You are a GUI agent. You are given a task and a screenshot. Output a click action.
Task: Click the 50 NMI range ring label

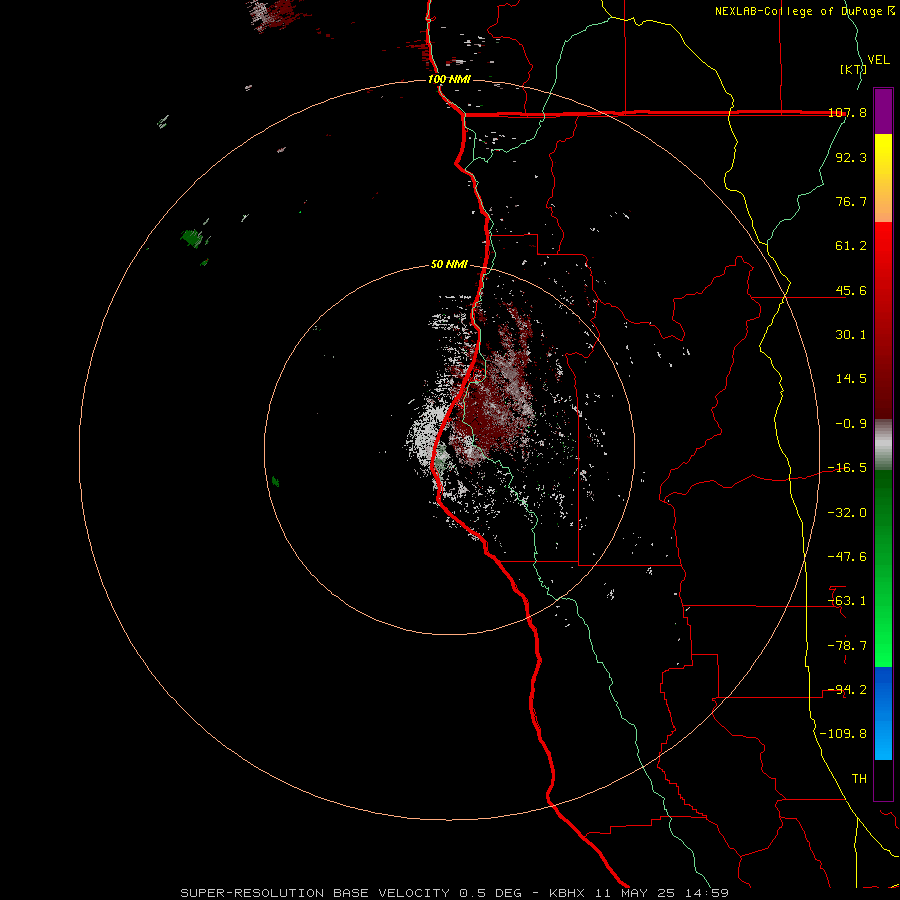click(x=449, y=264)
